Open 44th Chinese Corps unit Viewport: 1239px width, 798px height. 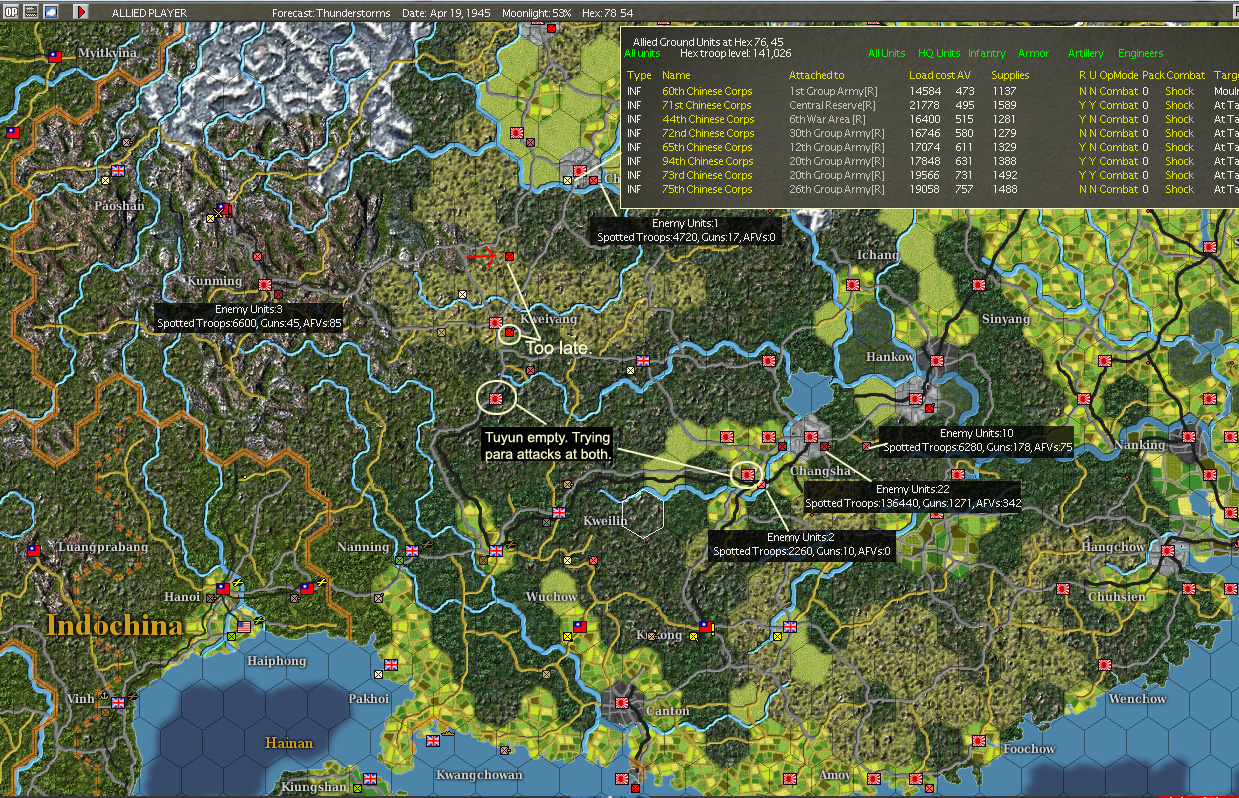(x=708, y=119)
